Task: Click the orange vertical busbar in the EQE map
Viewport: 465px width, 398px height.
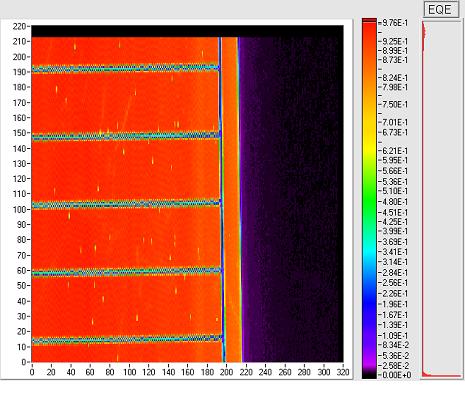Action: 231,199
